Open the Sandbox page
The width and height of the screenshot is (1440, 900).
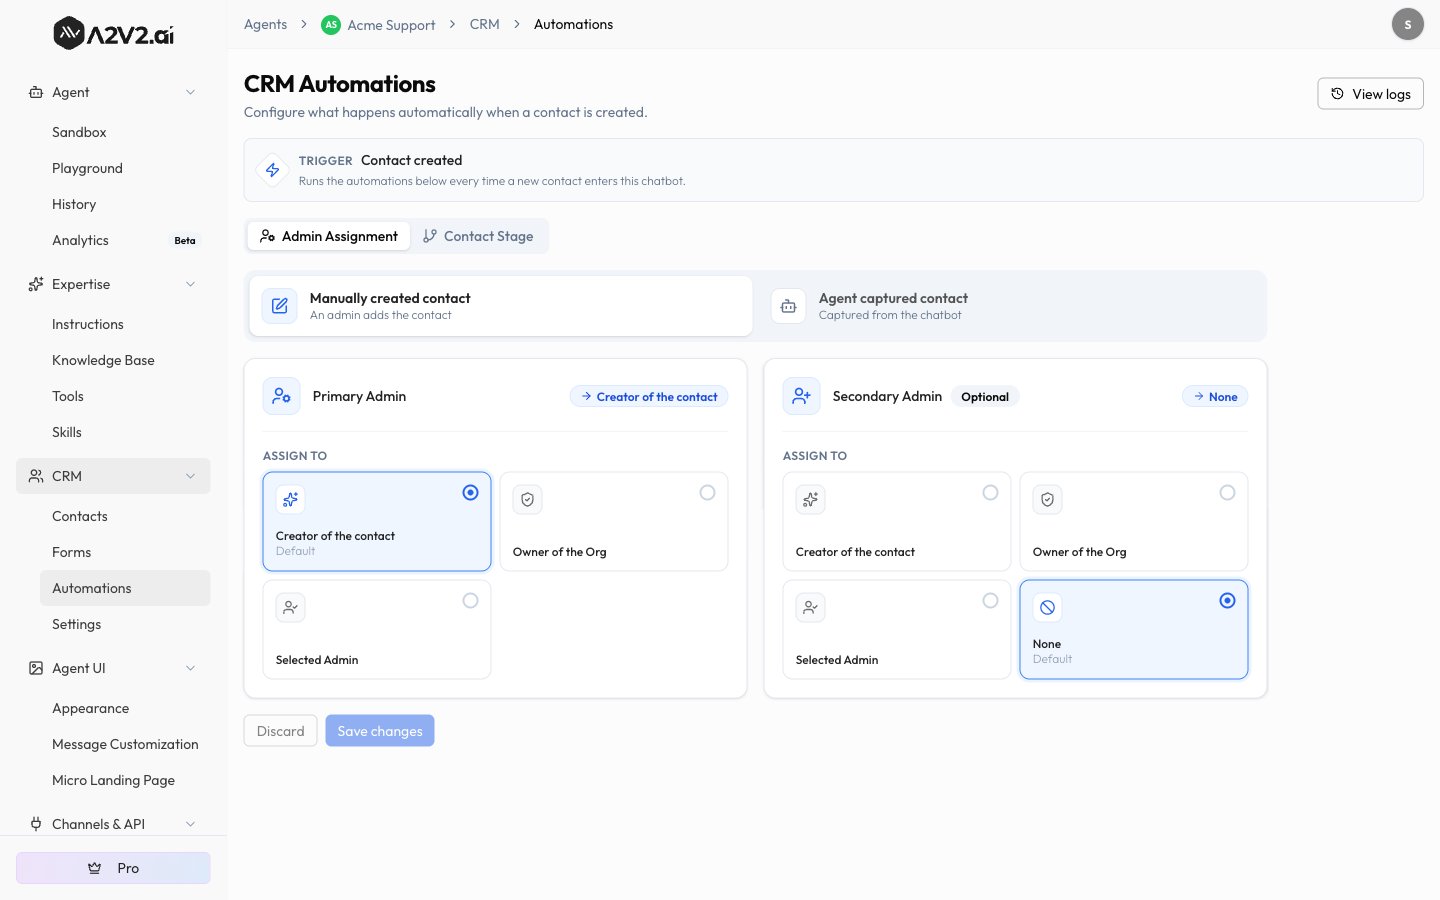click(125, 132)
